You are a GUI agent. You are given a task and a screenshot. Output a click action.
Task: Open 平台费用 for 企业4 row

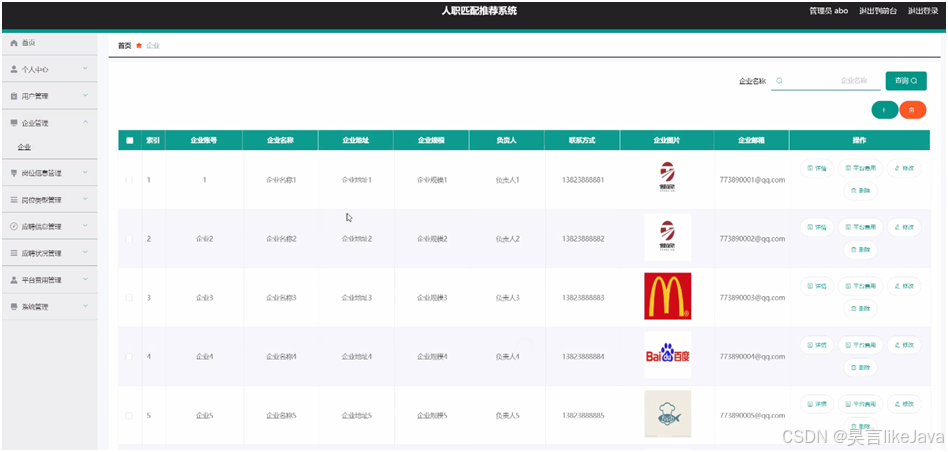tap(860, 345)
